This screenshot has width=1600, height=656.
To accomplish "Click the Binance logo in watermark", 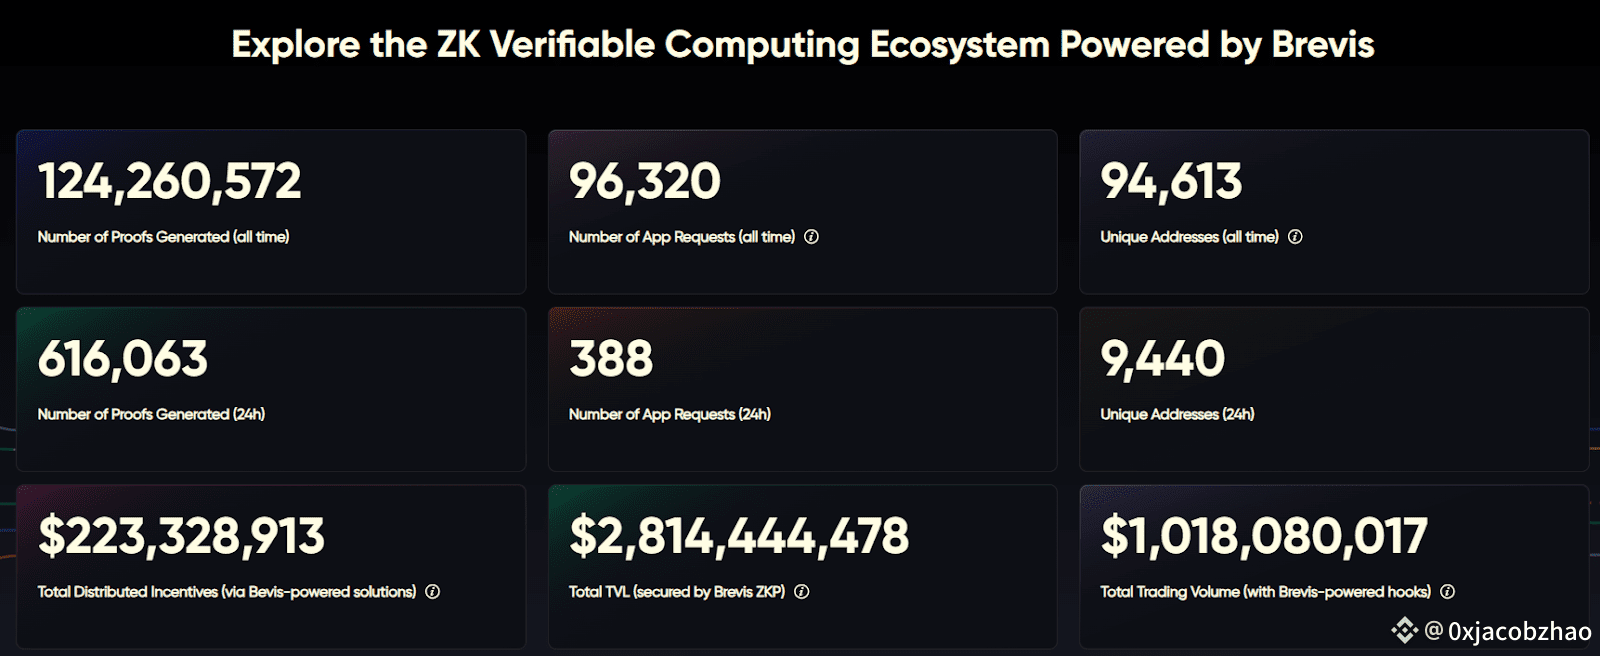I will point(1404,630).
